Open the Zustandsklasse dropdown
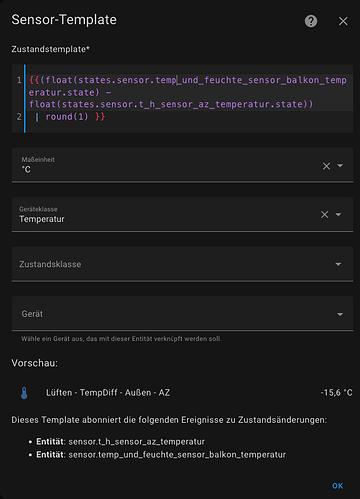The image size is (360, 499). point(182,264)
